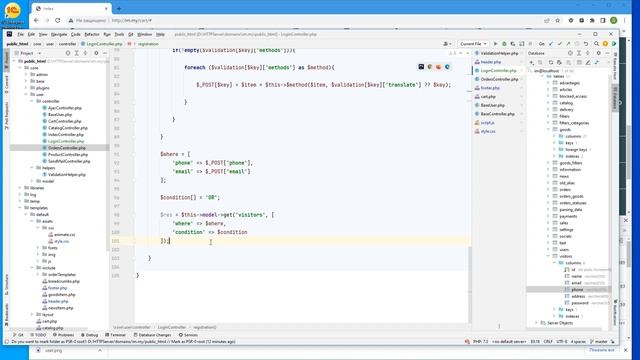Image resolution: width=640 pixels, height=360 pixels.
Task: Open the Services tool window
Action: tap(188, 335)
